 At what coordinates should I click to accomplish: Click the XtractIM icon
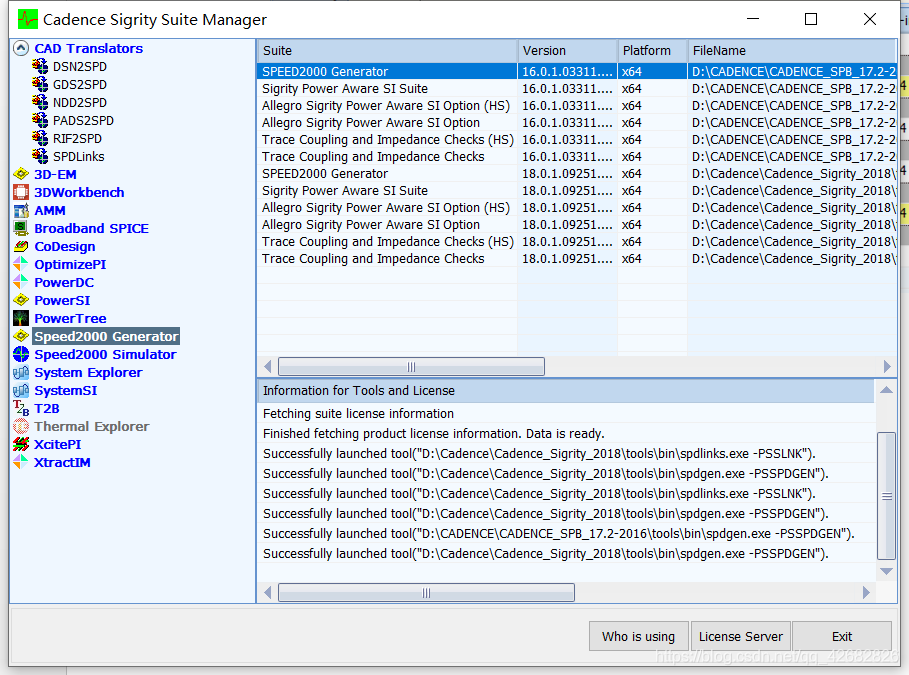[x=21, y=462]
